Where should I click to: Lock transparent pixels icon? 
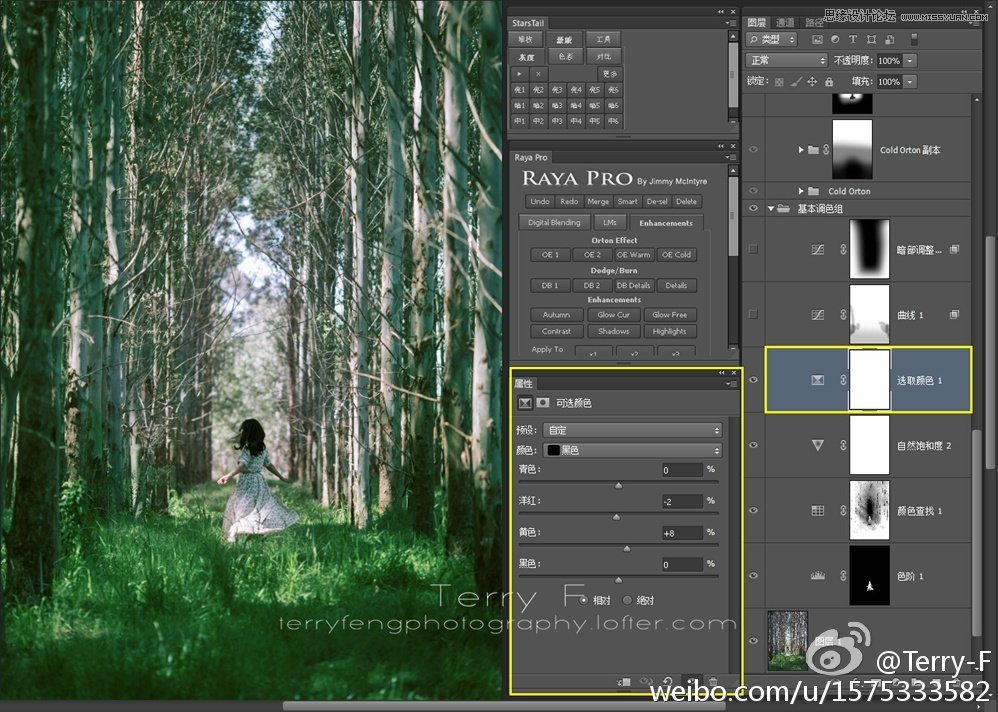pyautogui.click(x=779, y=81)
